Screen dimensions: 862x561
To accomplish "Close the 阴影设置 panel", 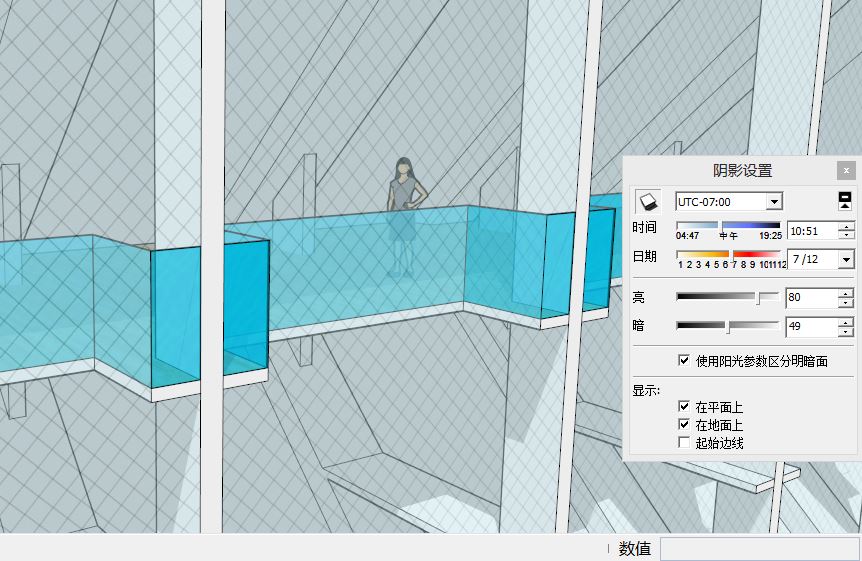I will tap(846, 171).
